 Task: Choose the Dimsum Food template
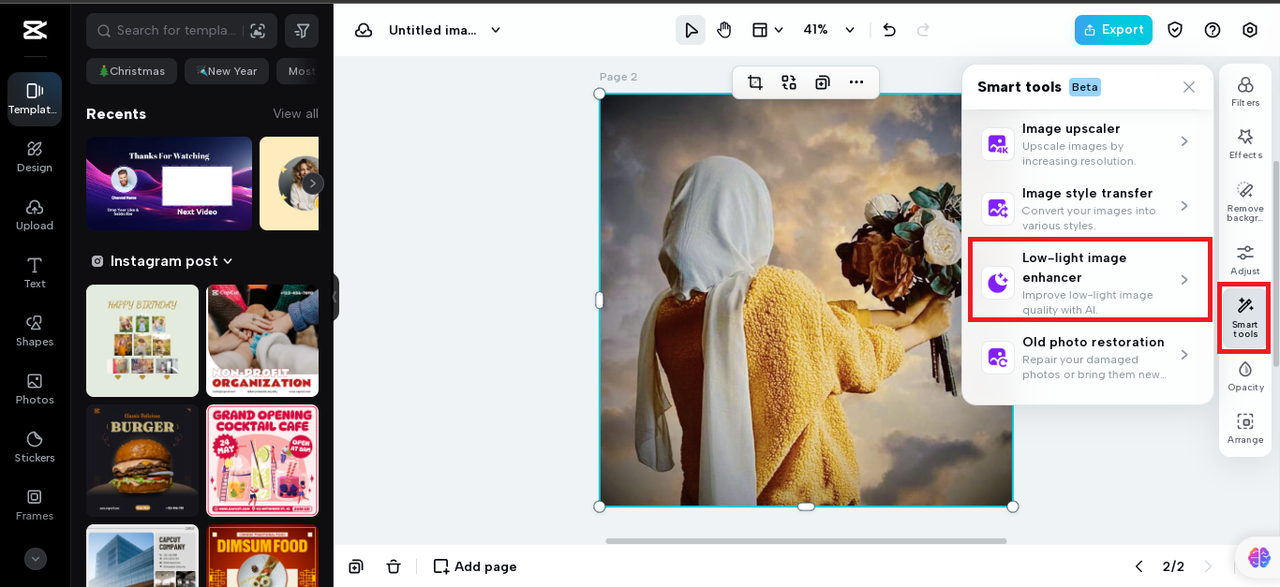[x=262, y=556]
